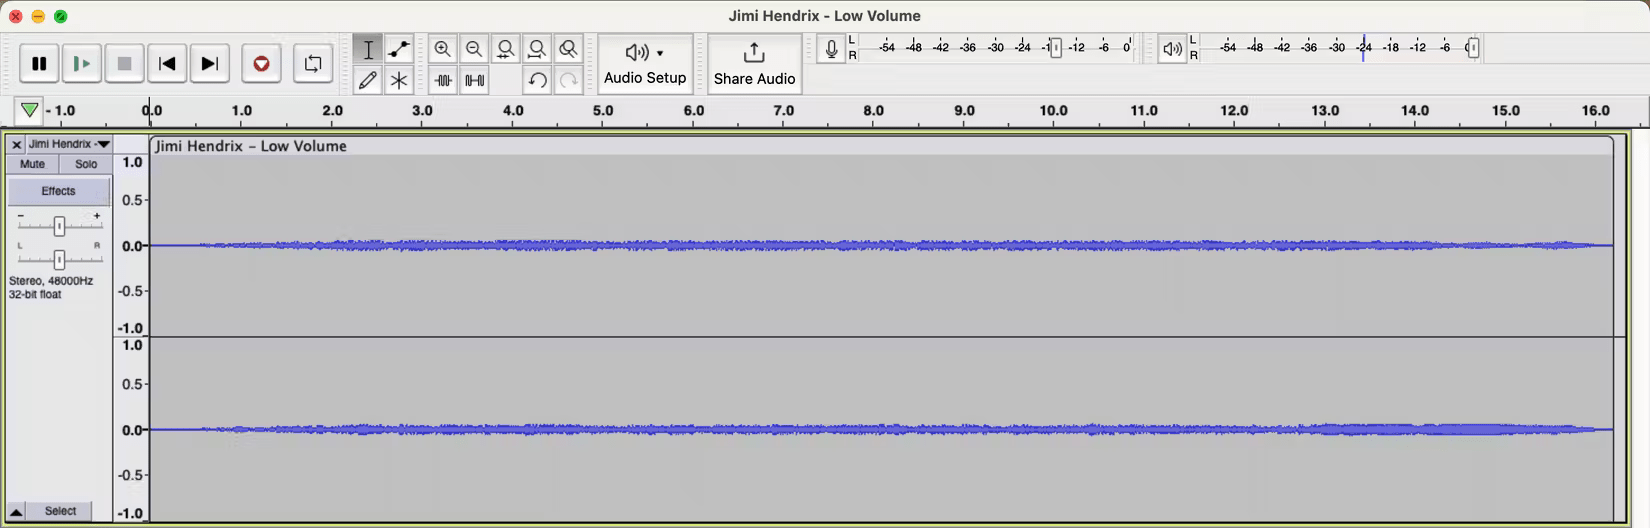Solo the Jimi Hendrix track
The height and width of the screenshot is (528, 1650).
pos(86,164)
